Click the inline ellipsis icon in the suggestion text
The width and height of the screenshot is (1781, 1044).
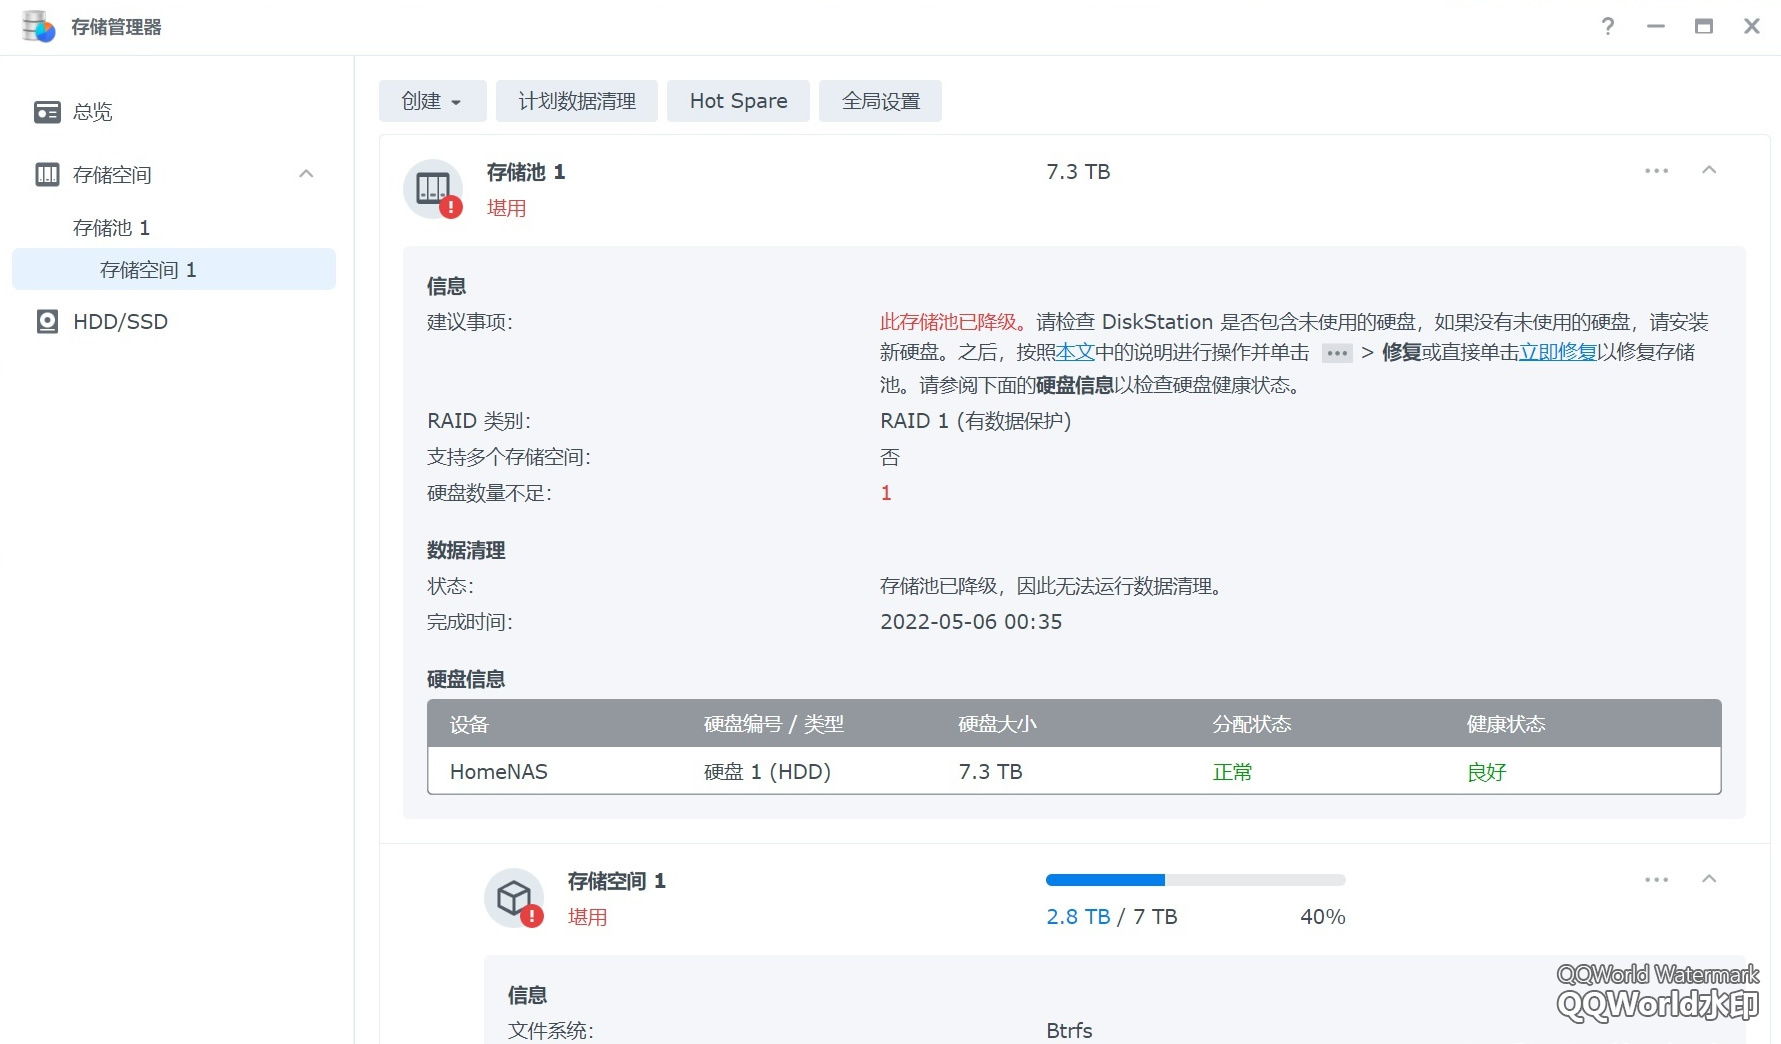1337,353
